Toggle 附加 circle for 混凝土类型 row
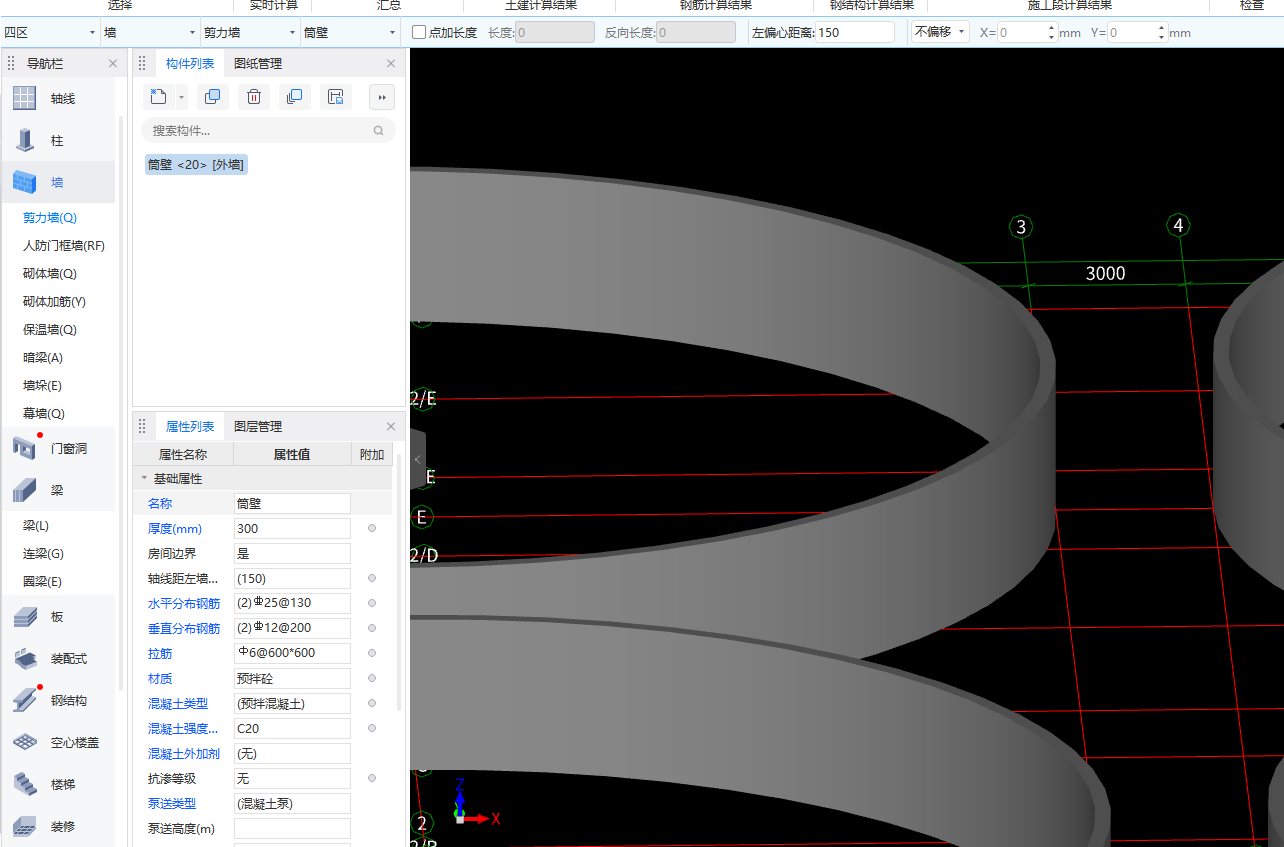The width and height of the screenshot is (1284, 847). coord(372,703)
